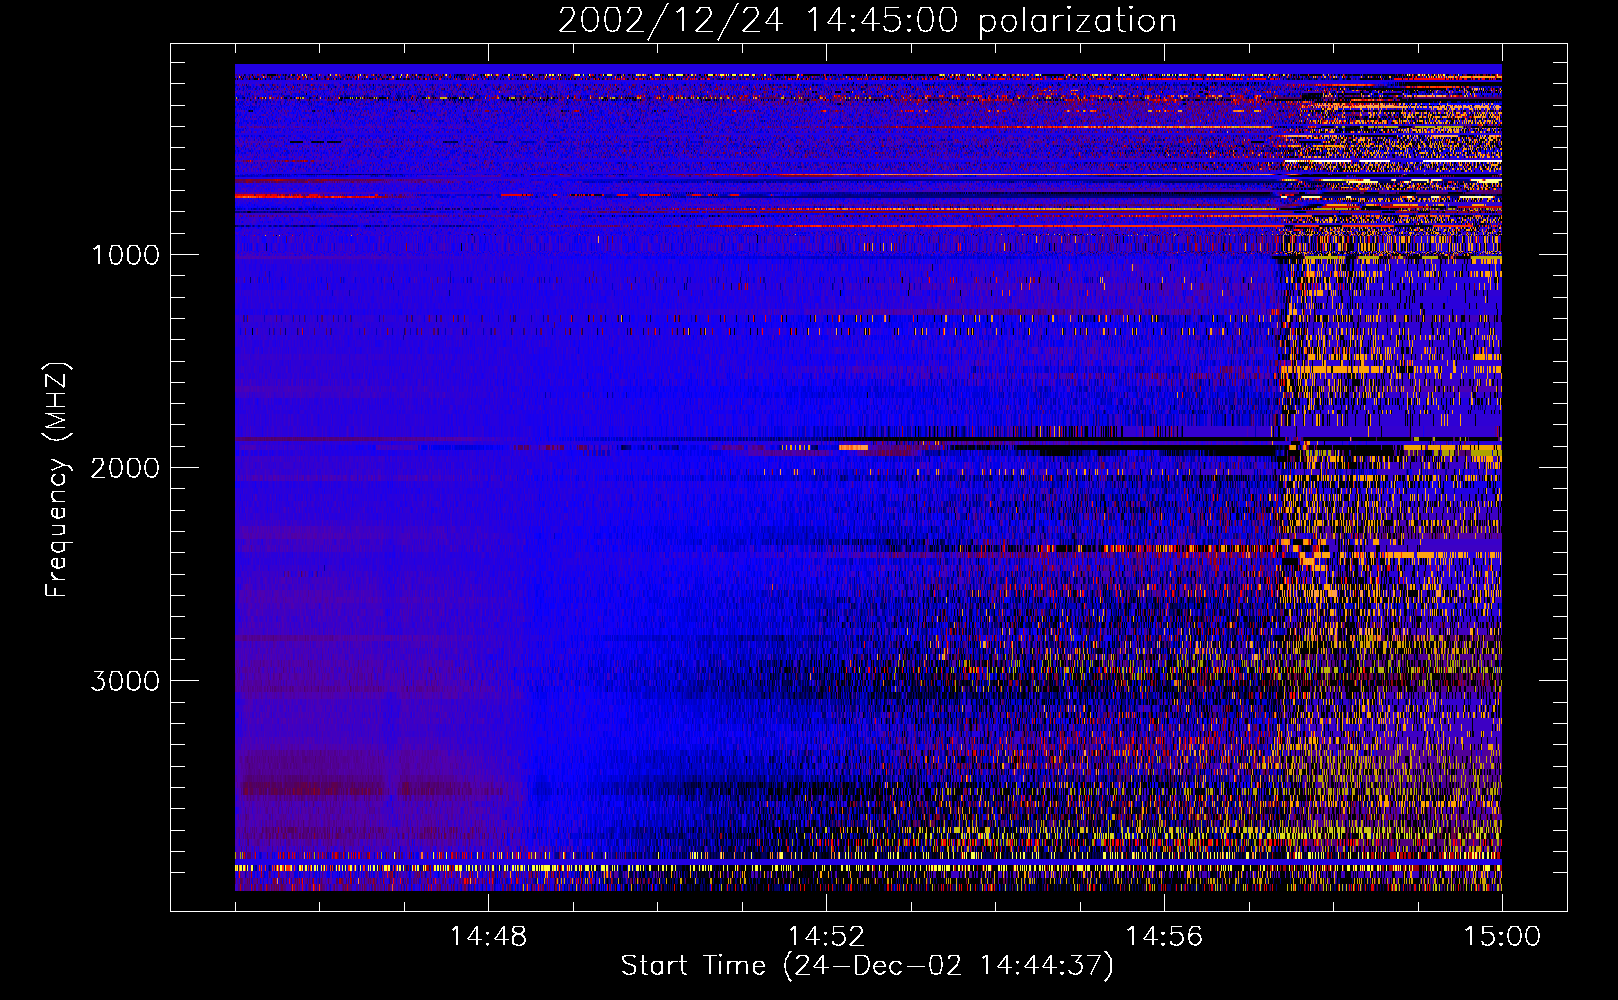
Task: Click the plot title '2002/12/24 14:45:00 polarization'
Action: point(867,21)
